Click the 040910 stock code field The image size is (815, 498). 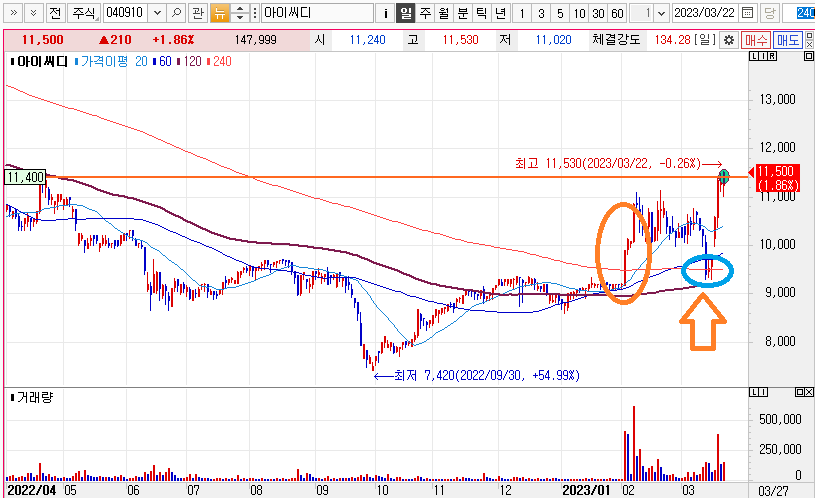point(126,13)
